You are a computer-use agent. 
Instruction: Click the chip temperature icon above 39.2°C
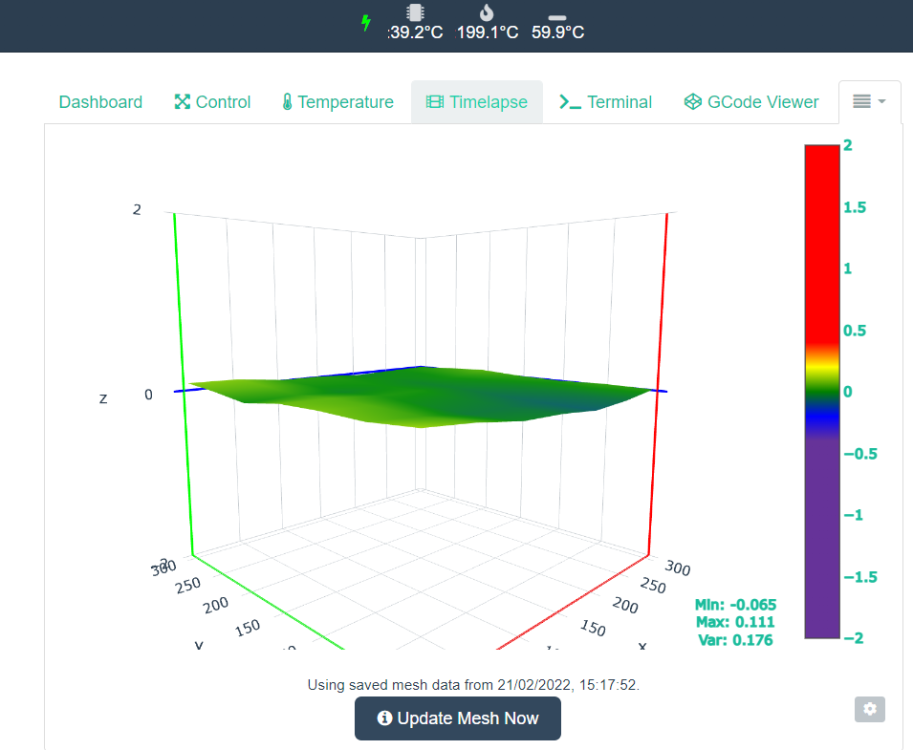click(x=415, y=12)
